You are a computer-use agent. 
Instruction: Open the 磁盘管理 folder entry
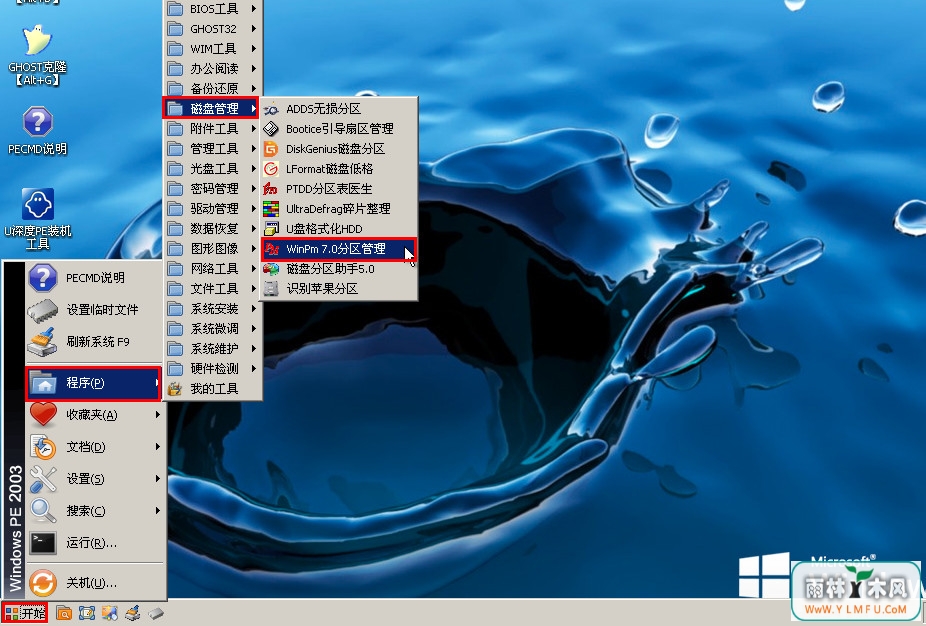(211, 109)
